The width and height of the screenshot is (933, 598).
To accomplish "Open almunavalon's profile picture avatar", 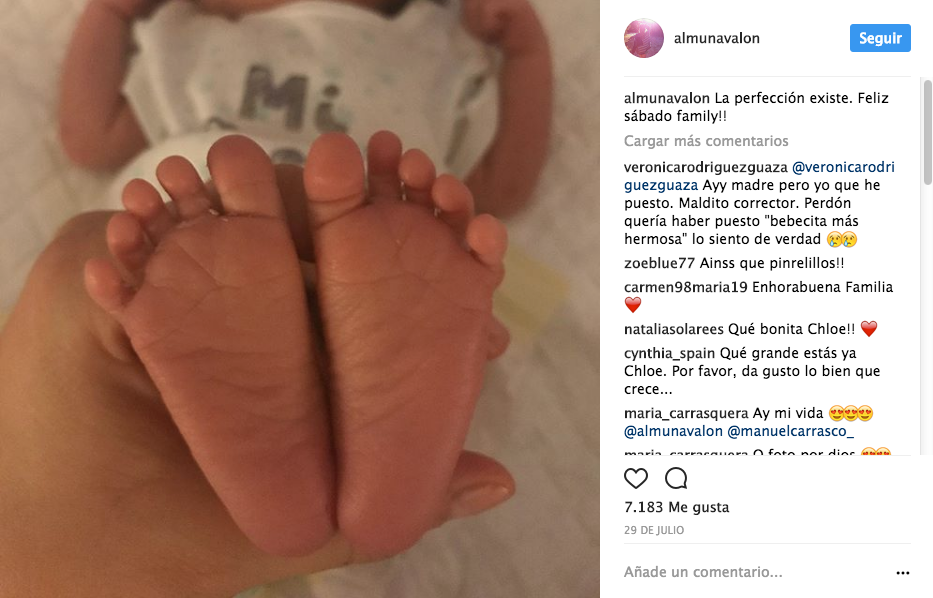I will pos(644,38).
